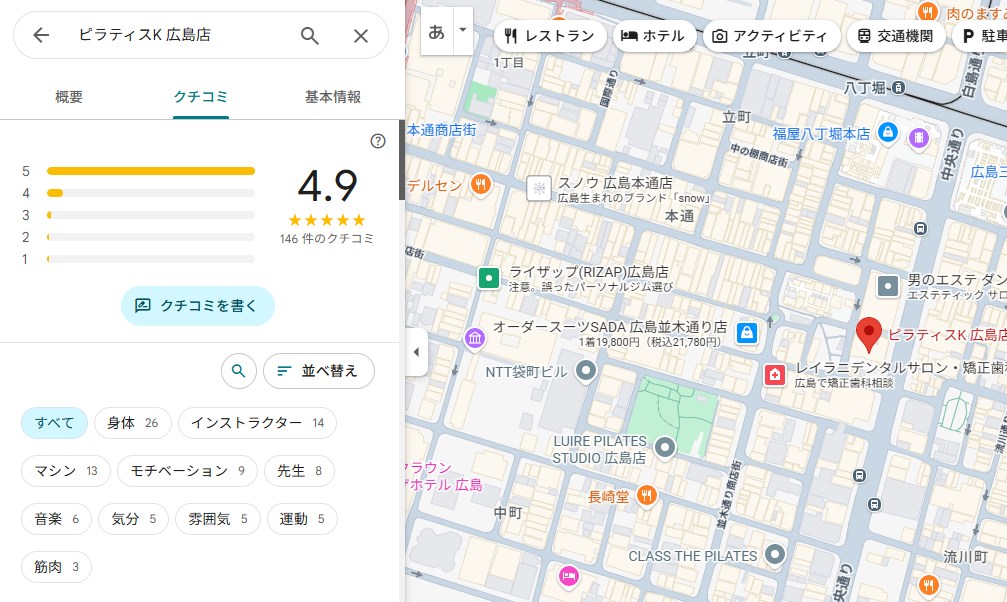Click the 福屋八丁堀本店 shopping marker
Image resolution: width=1007 pixels, height=602 pixels.
886,132
